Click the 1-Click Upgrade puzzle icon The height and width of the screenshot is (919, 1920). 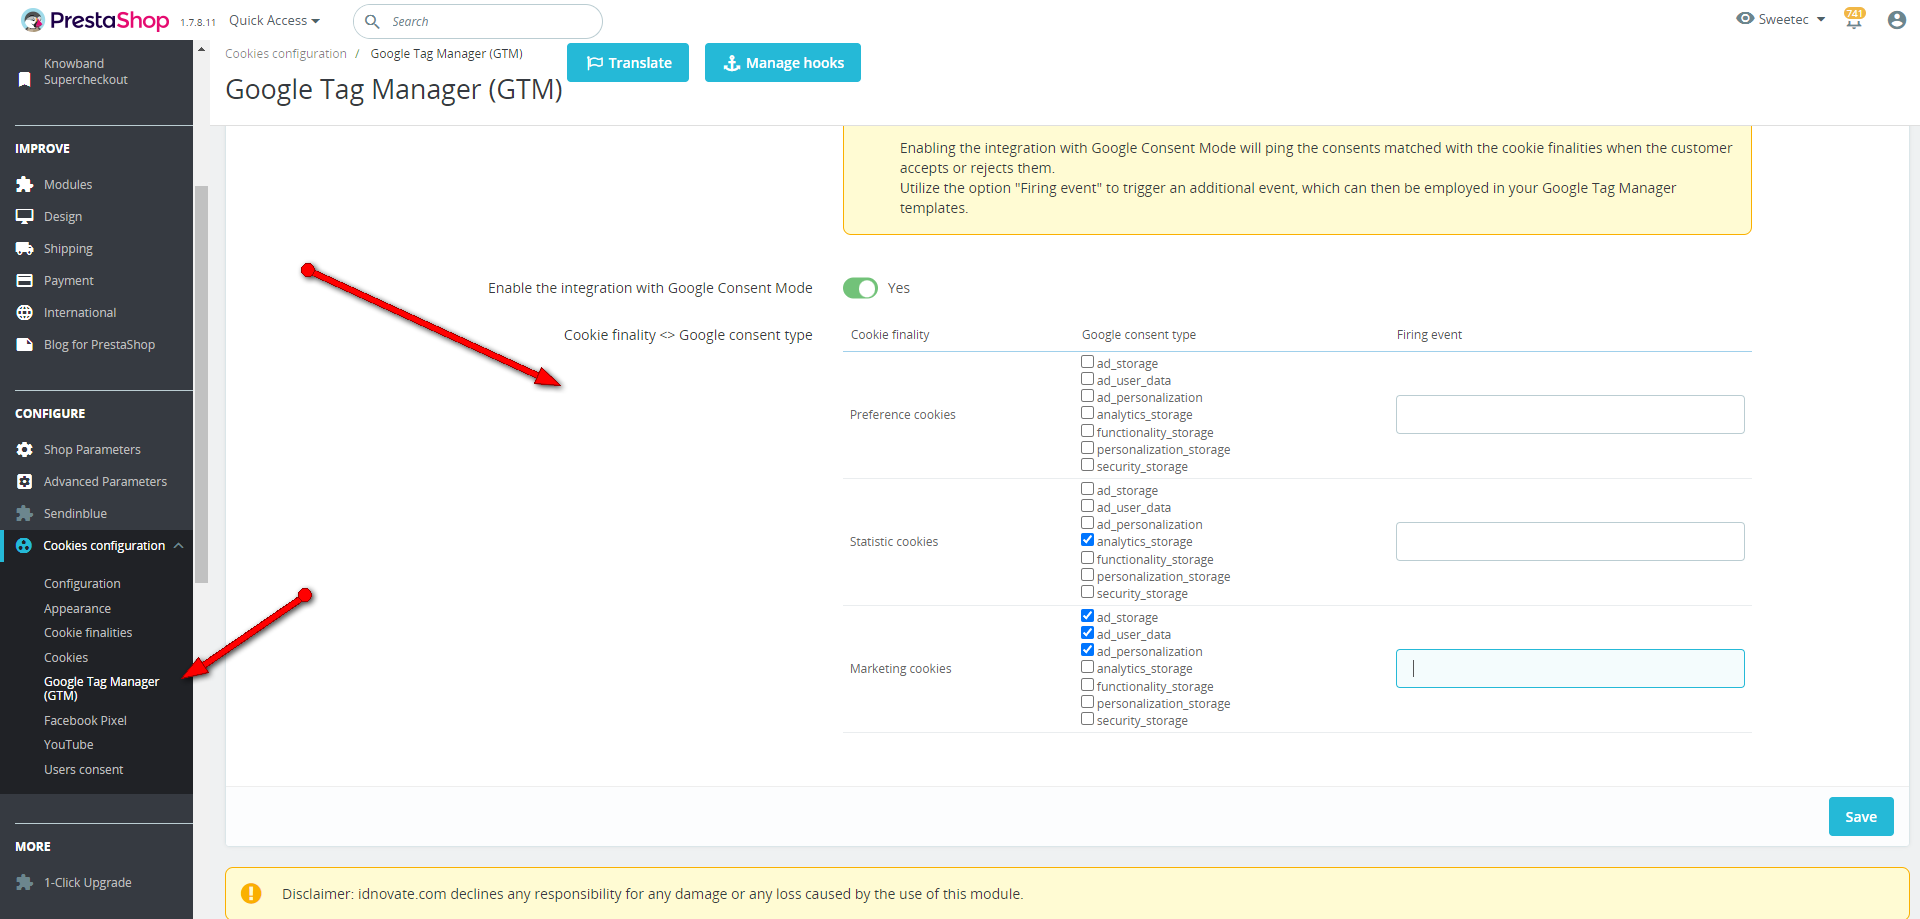[x=25, y=882]
